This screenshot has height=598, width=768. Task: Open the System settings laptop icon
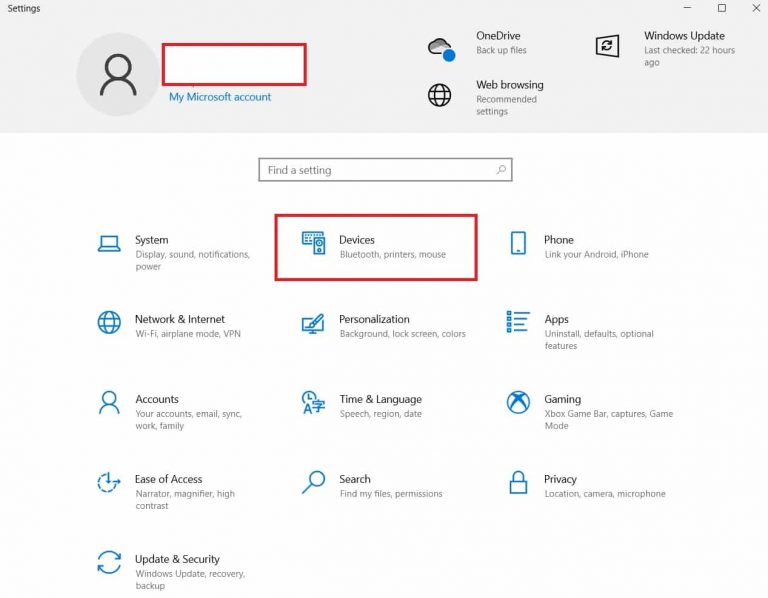point(109,244)
